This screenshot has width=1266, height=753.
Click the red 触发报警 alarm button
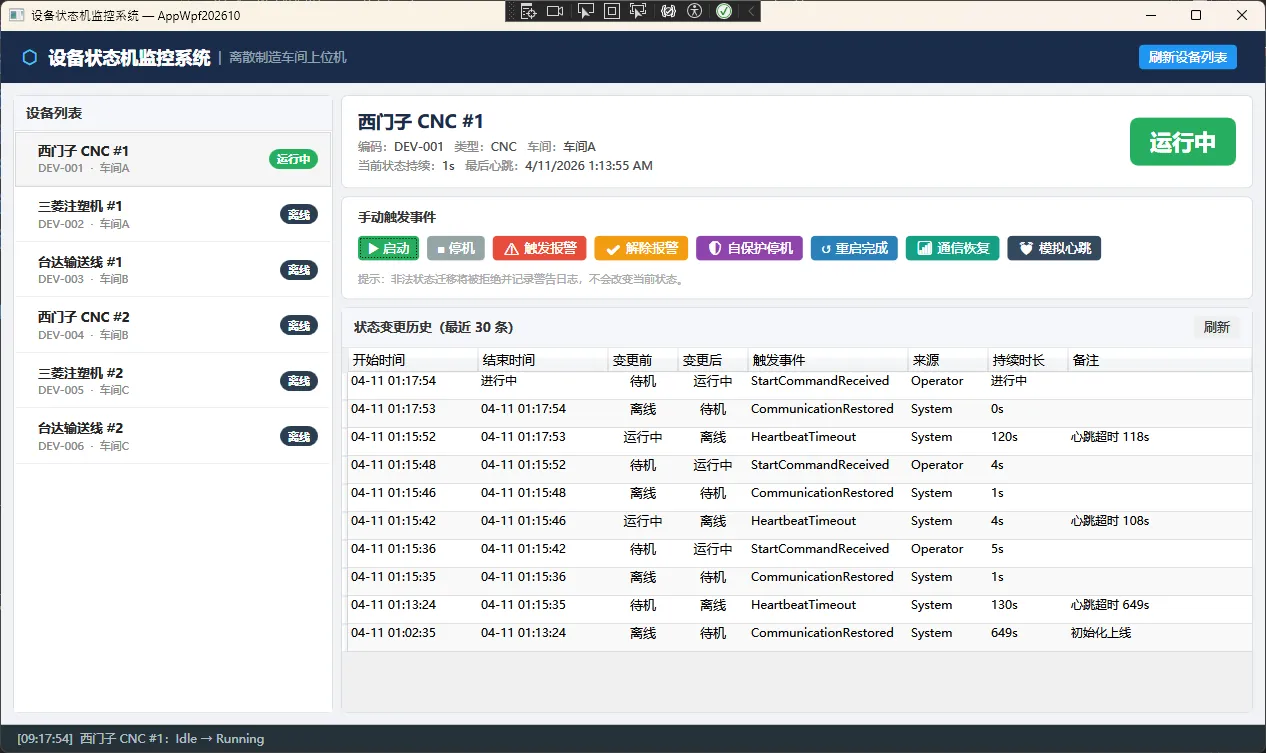(539, 248)
